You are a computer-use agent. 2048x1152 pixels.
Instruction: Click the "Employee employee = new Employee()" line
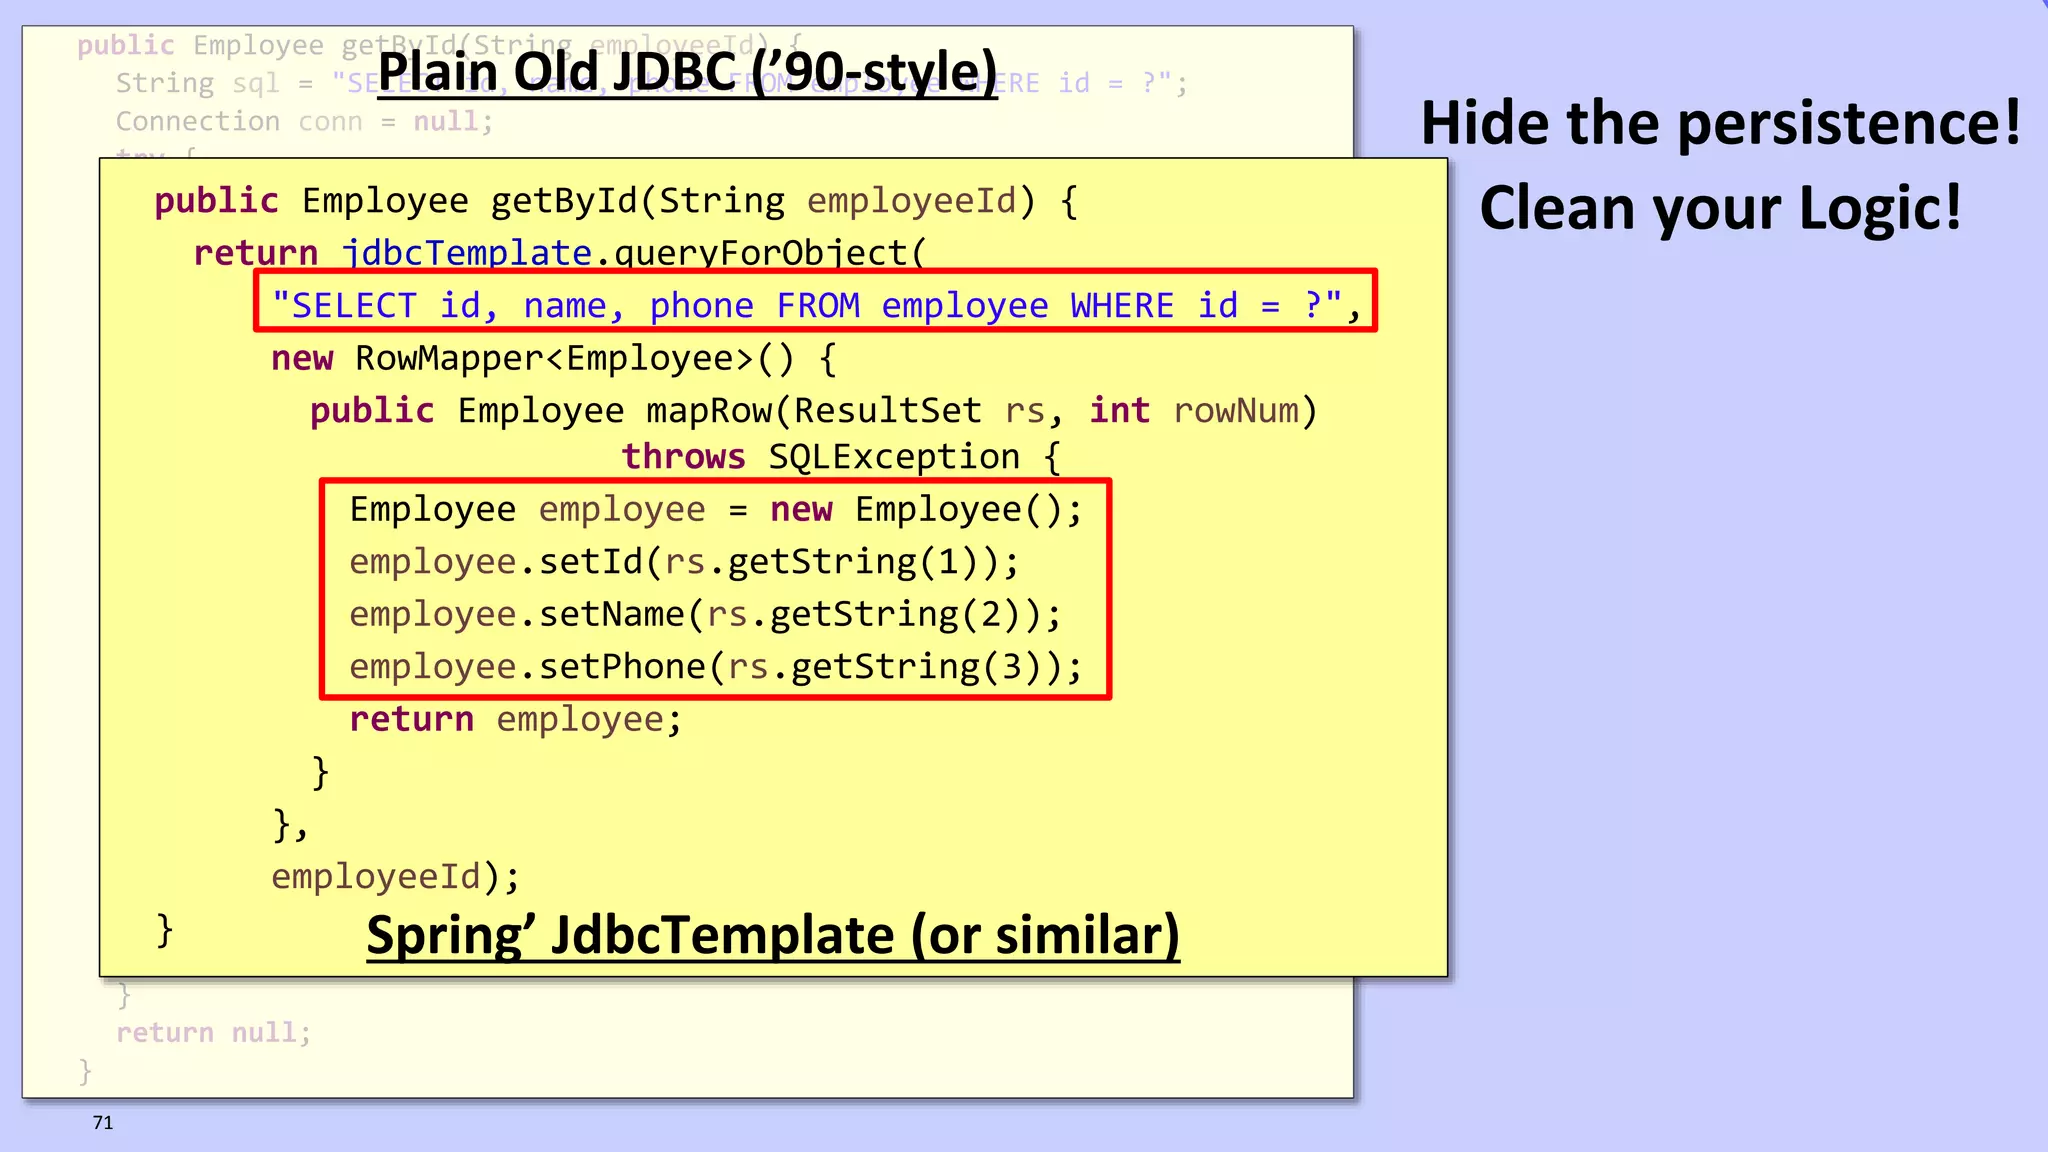(x=715, y=509)
